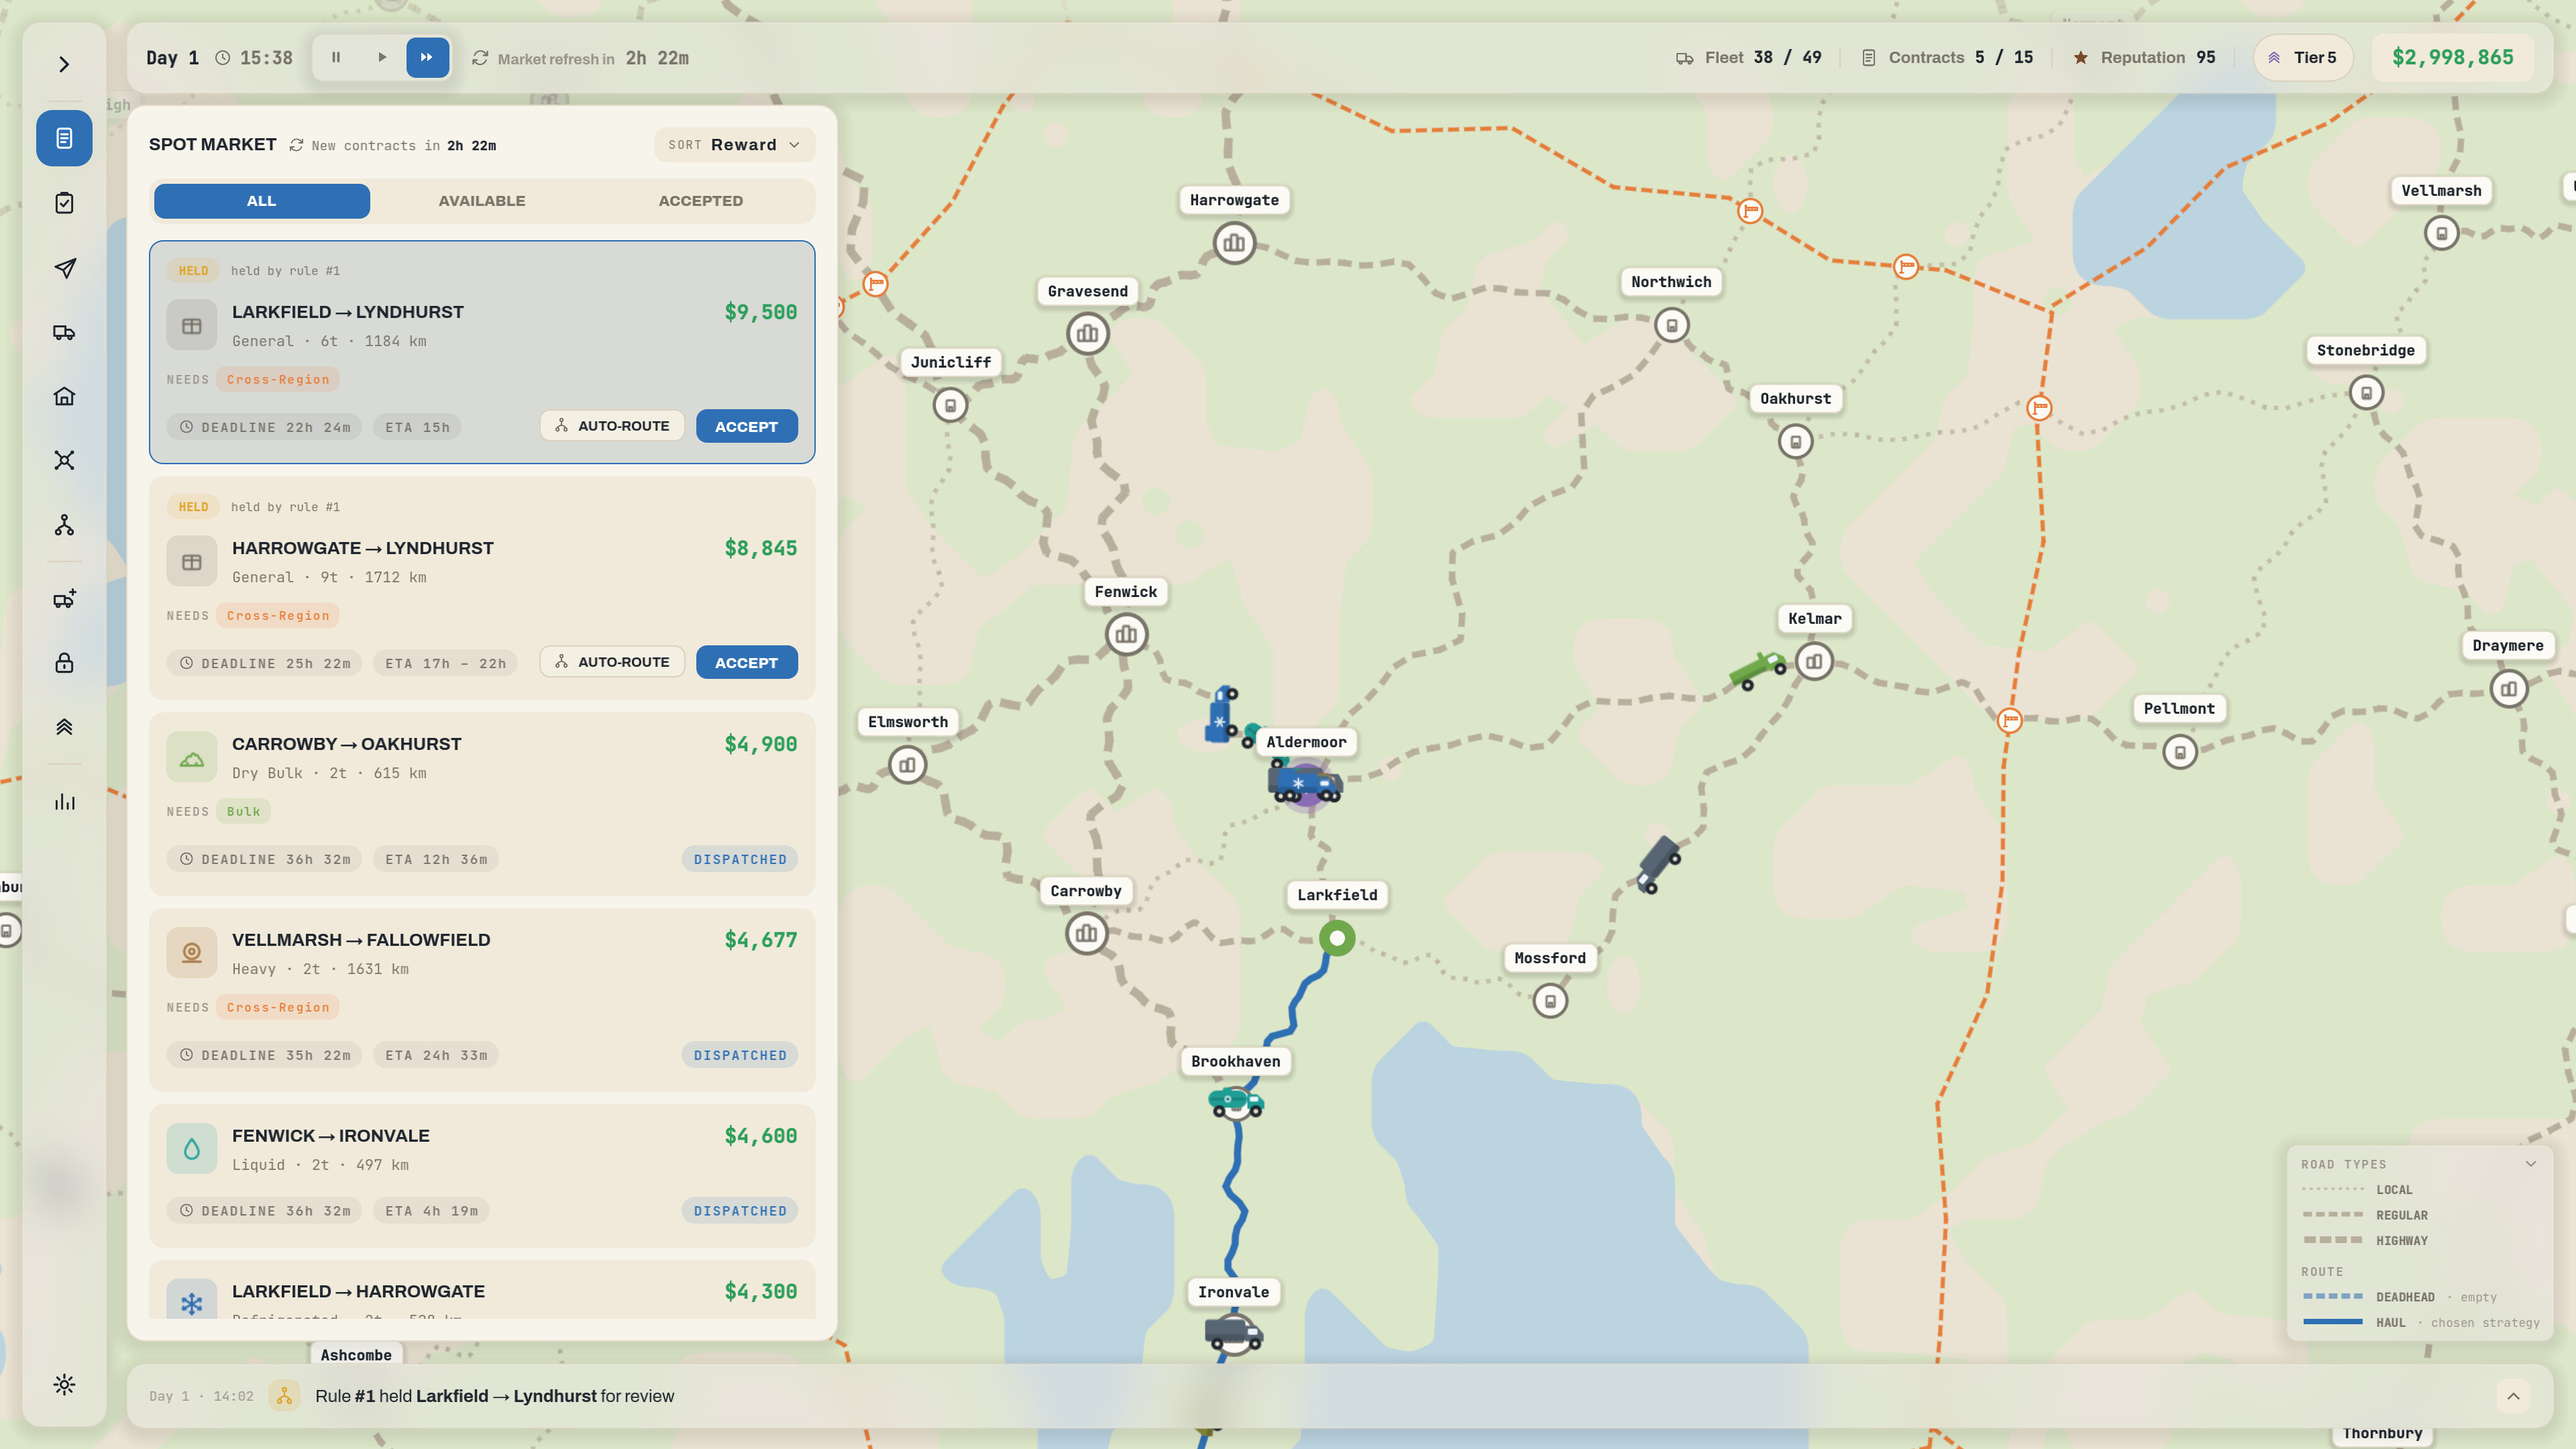
Task: Play at normal speed
Action: [382, 58]
